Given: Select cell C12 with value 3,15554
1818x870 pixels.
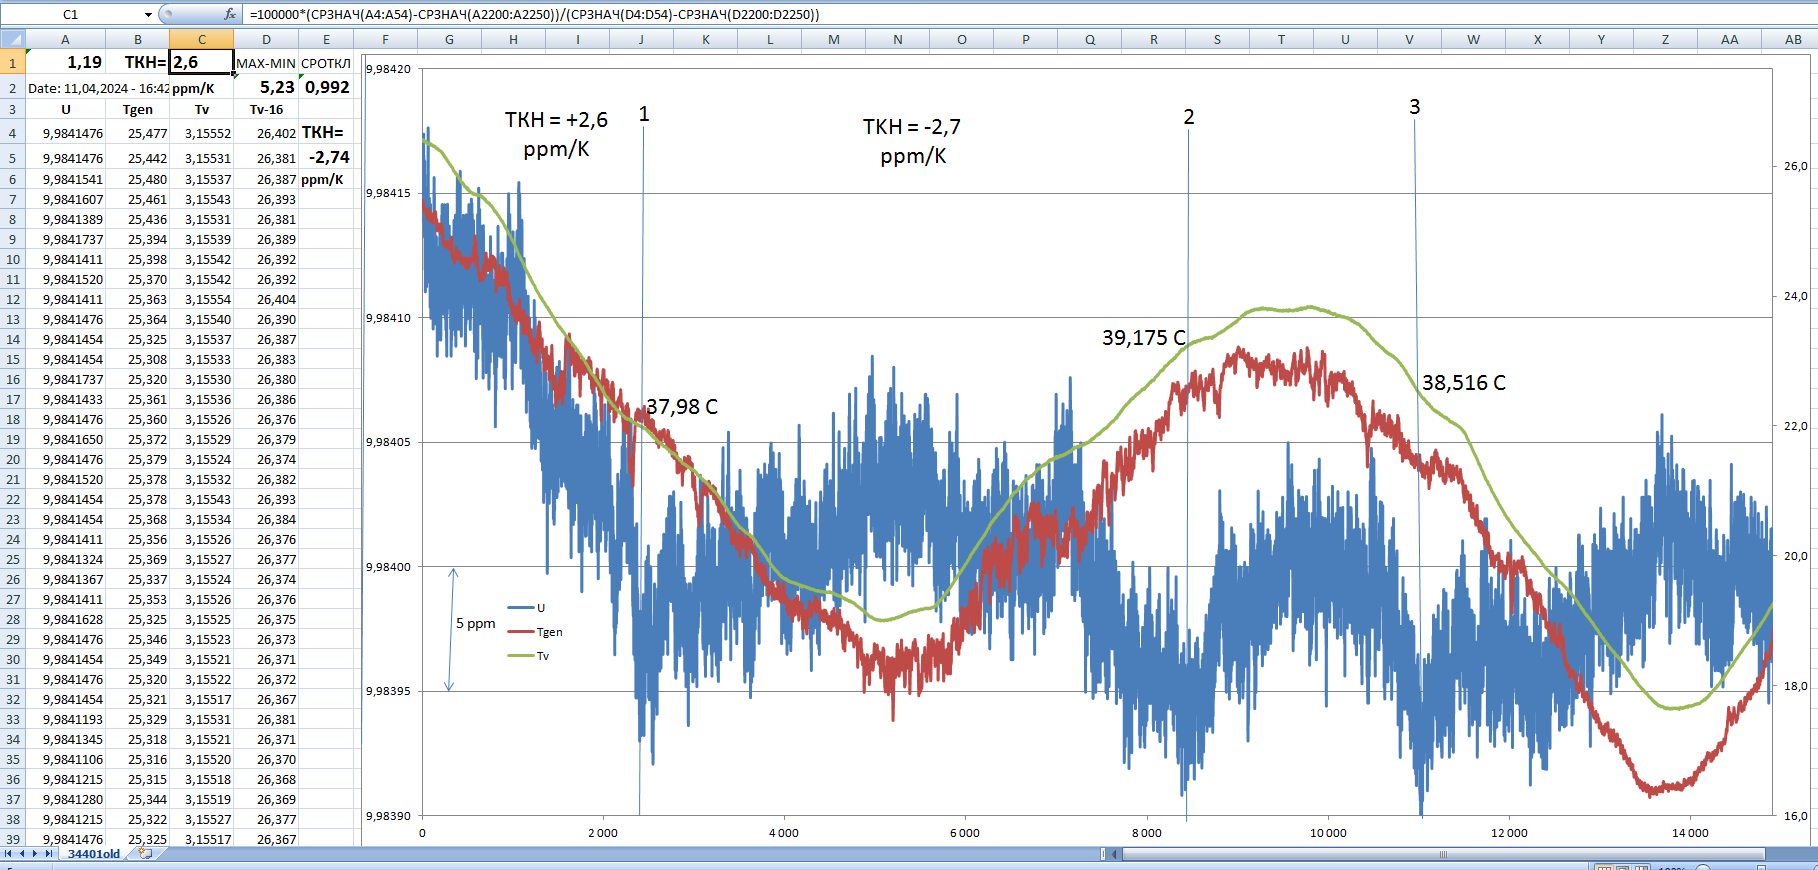Looking at the screenshot, I should coord(202,299).
